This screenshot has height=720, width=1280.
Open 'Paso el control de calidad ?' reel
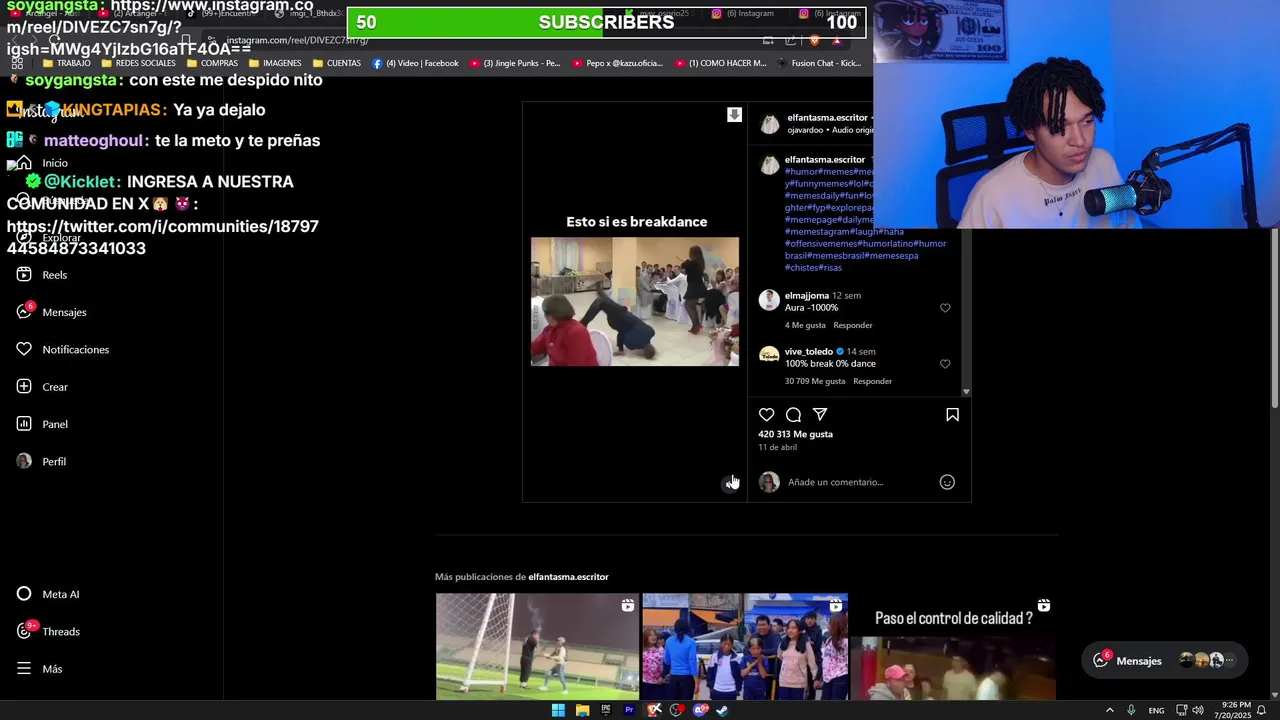[953, 646]
